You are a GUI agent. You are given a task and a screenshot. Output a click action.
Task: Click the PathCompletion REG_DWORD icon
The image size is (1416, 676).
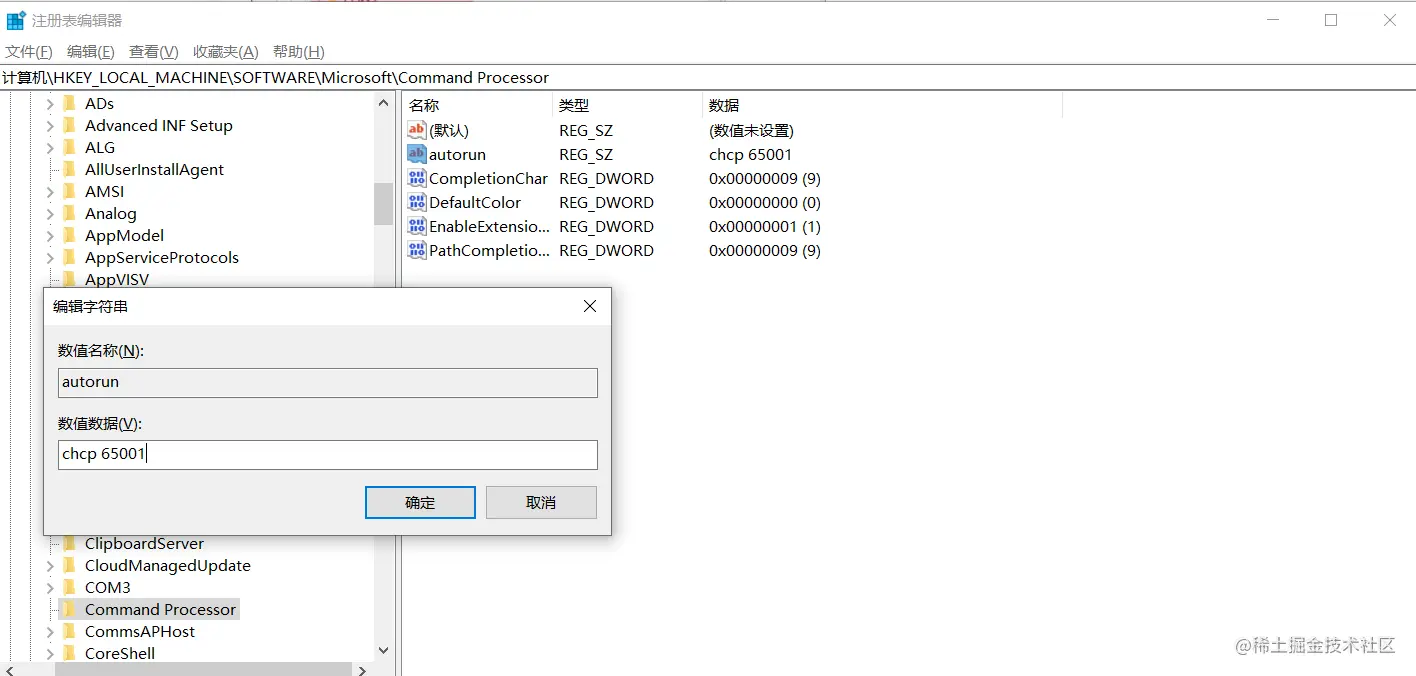pos(415,250)
